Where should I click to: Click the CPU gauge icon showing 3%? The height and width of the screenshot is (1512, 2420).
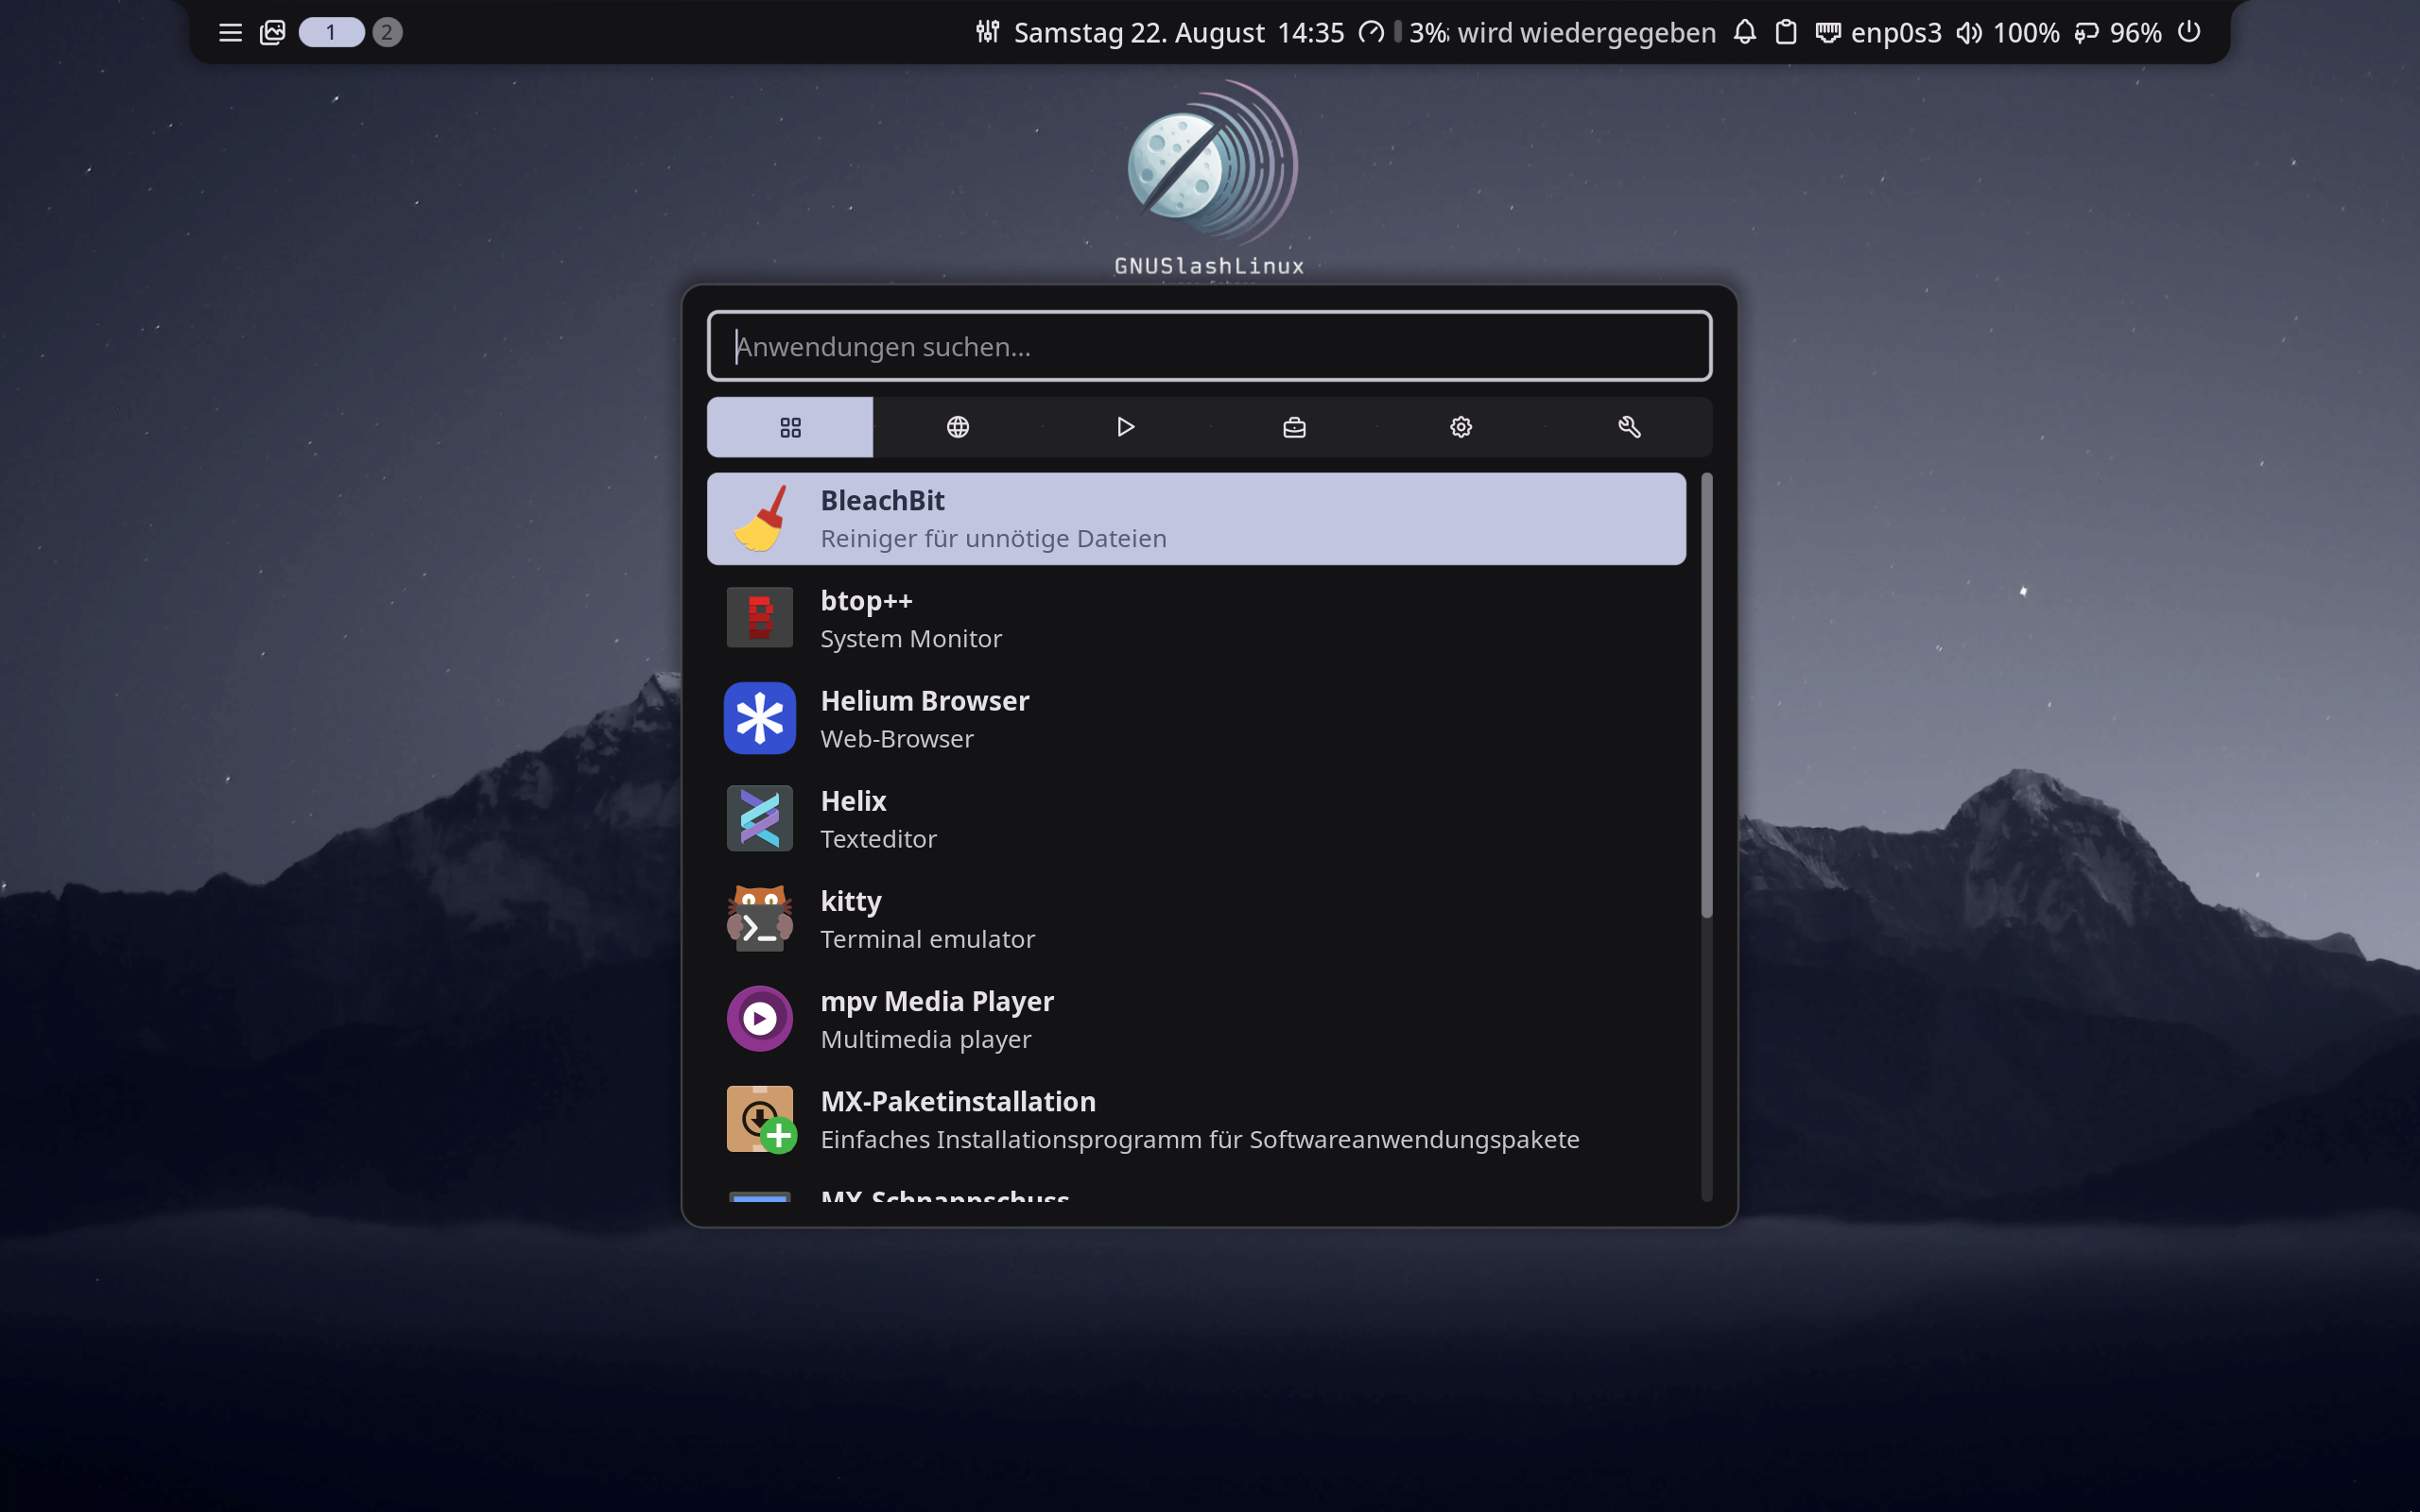(x=1371, y=32)
